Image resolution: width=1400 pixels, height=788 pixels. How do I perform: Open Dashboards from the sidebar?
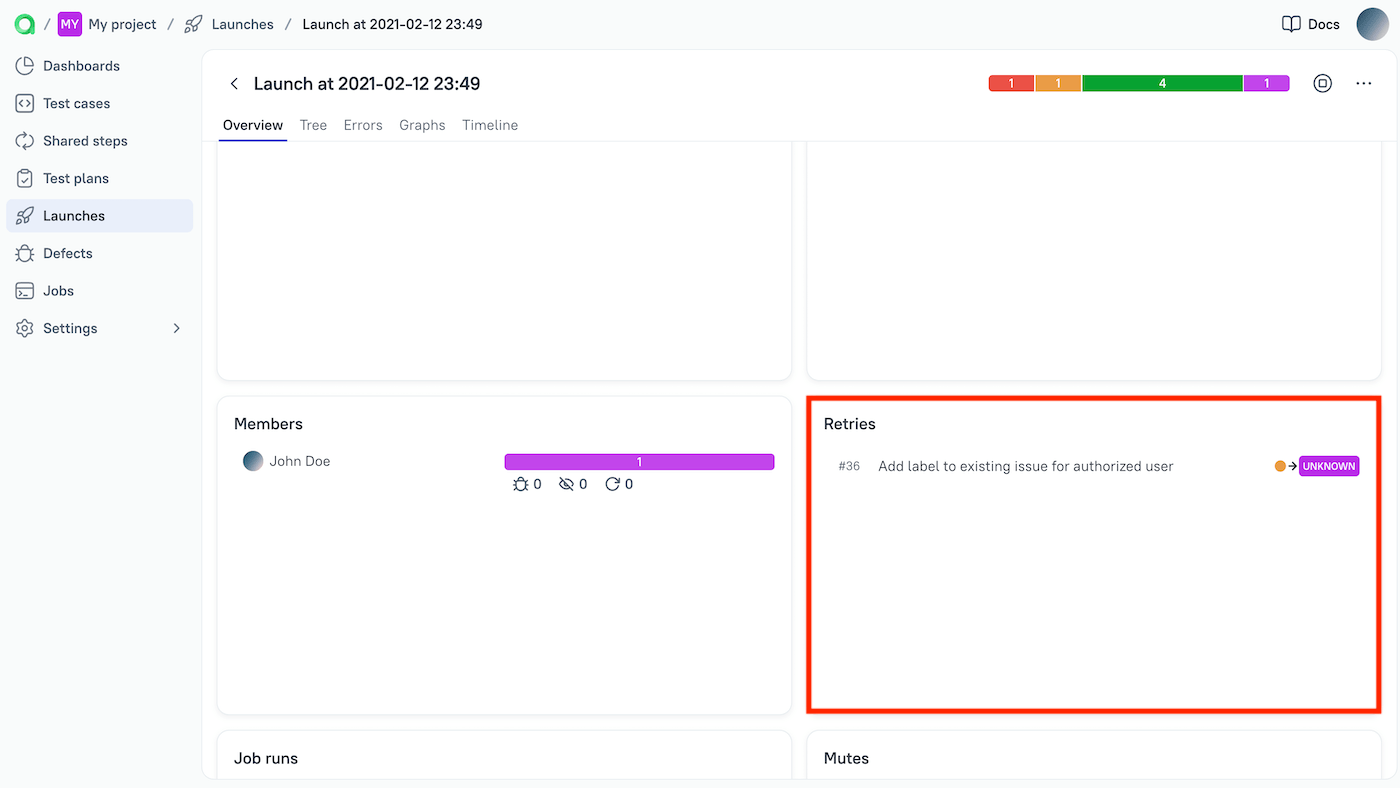tap(80, 65)
